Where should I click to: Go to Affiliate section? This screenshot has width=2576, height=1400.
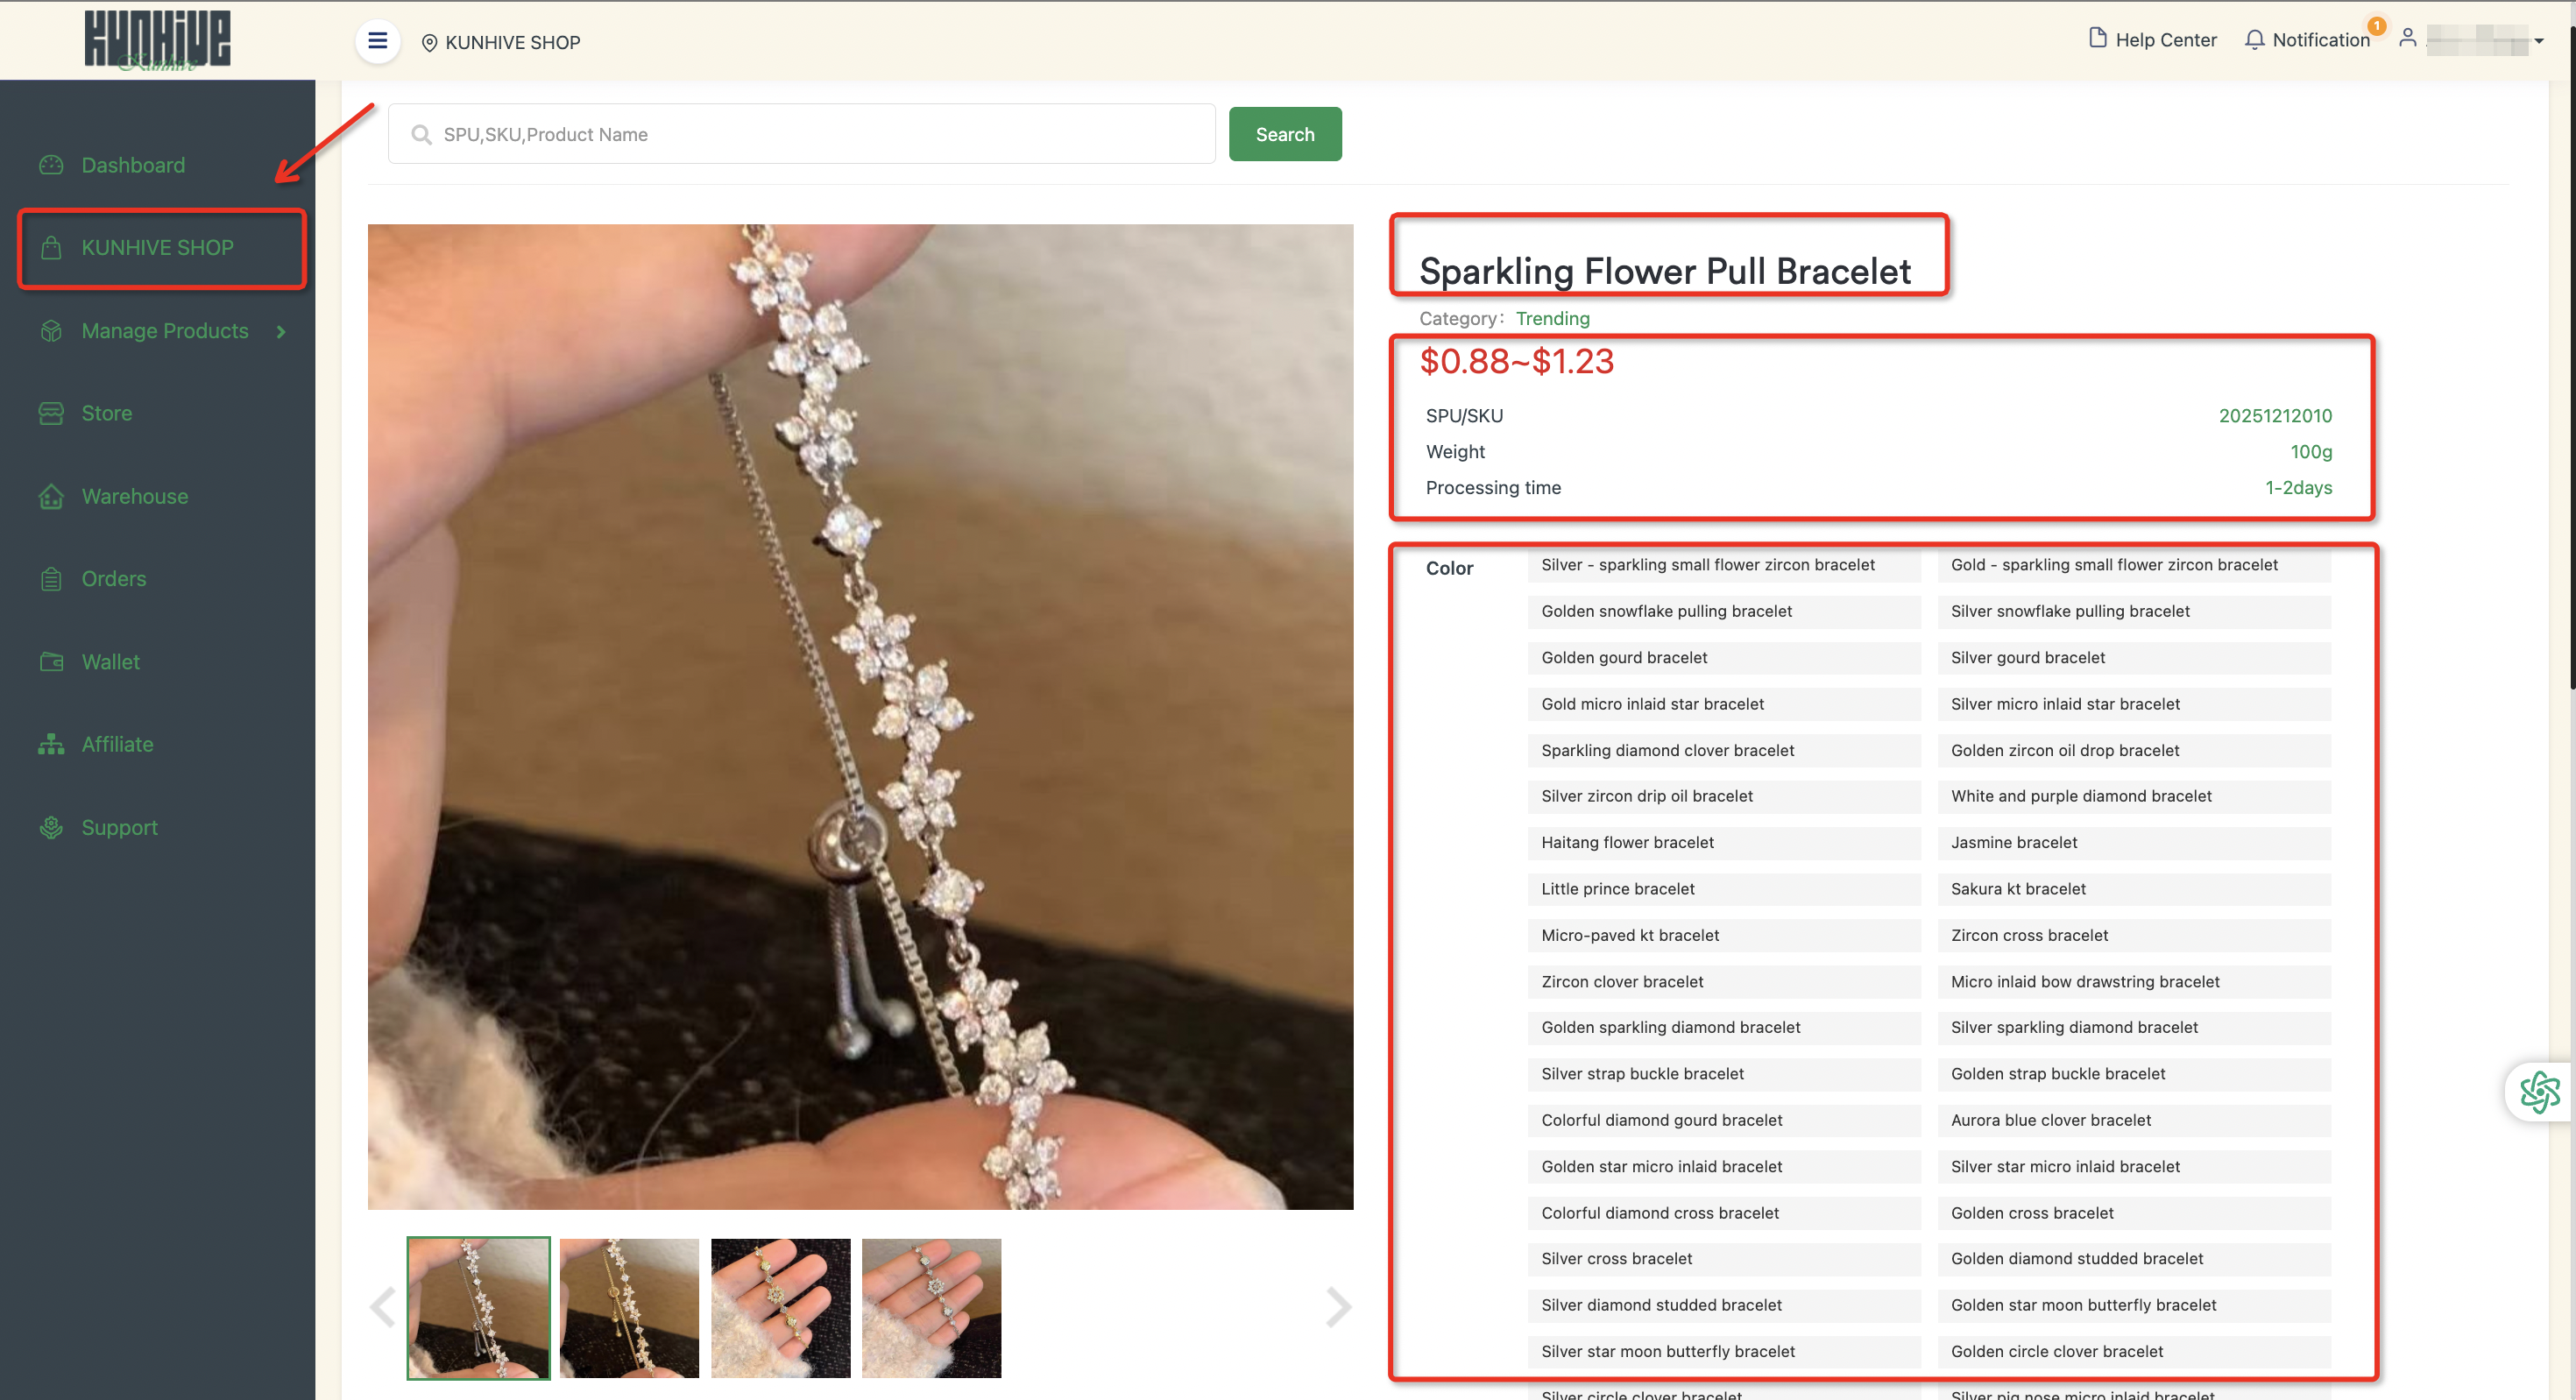[117, 744]
